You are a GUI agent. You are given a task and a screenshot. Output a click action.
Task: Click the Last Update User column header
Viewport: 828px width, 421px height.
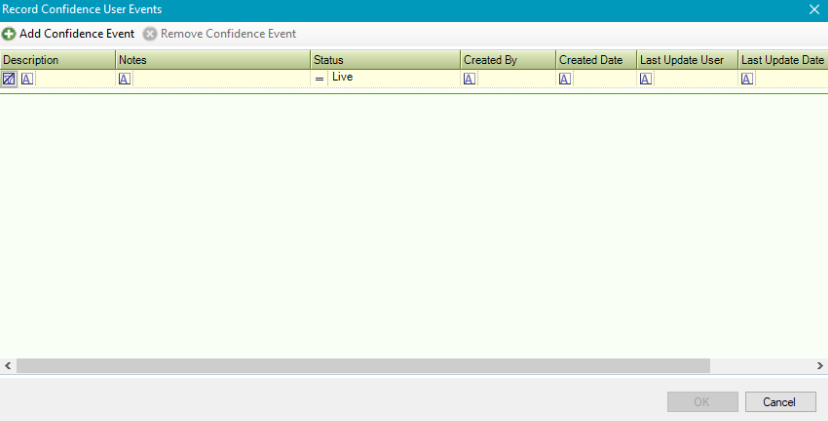(686, 60)
